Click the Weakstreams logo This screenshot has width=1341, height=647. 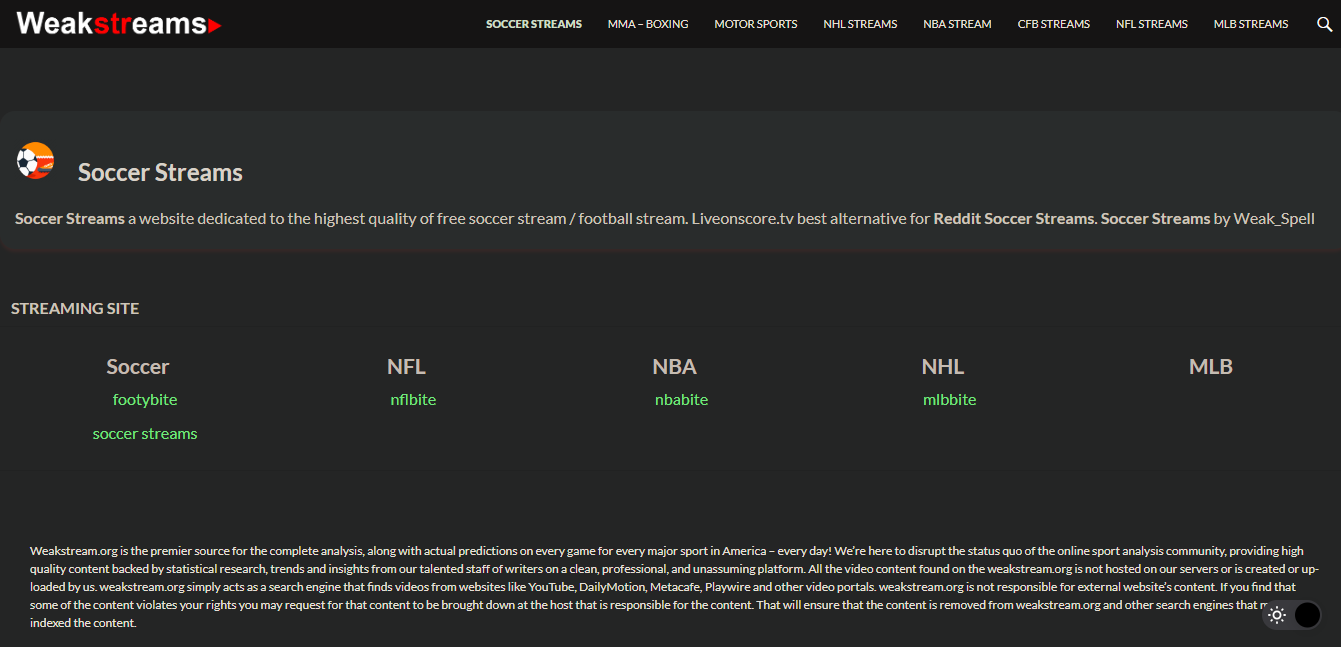point(119,24)
